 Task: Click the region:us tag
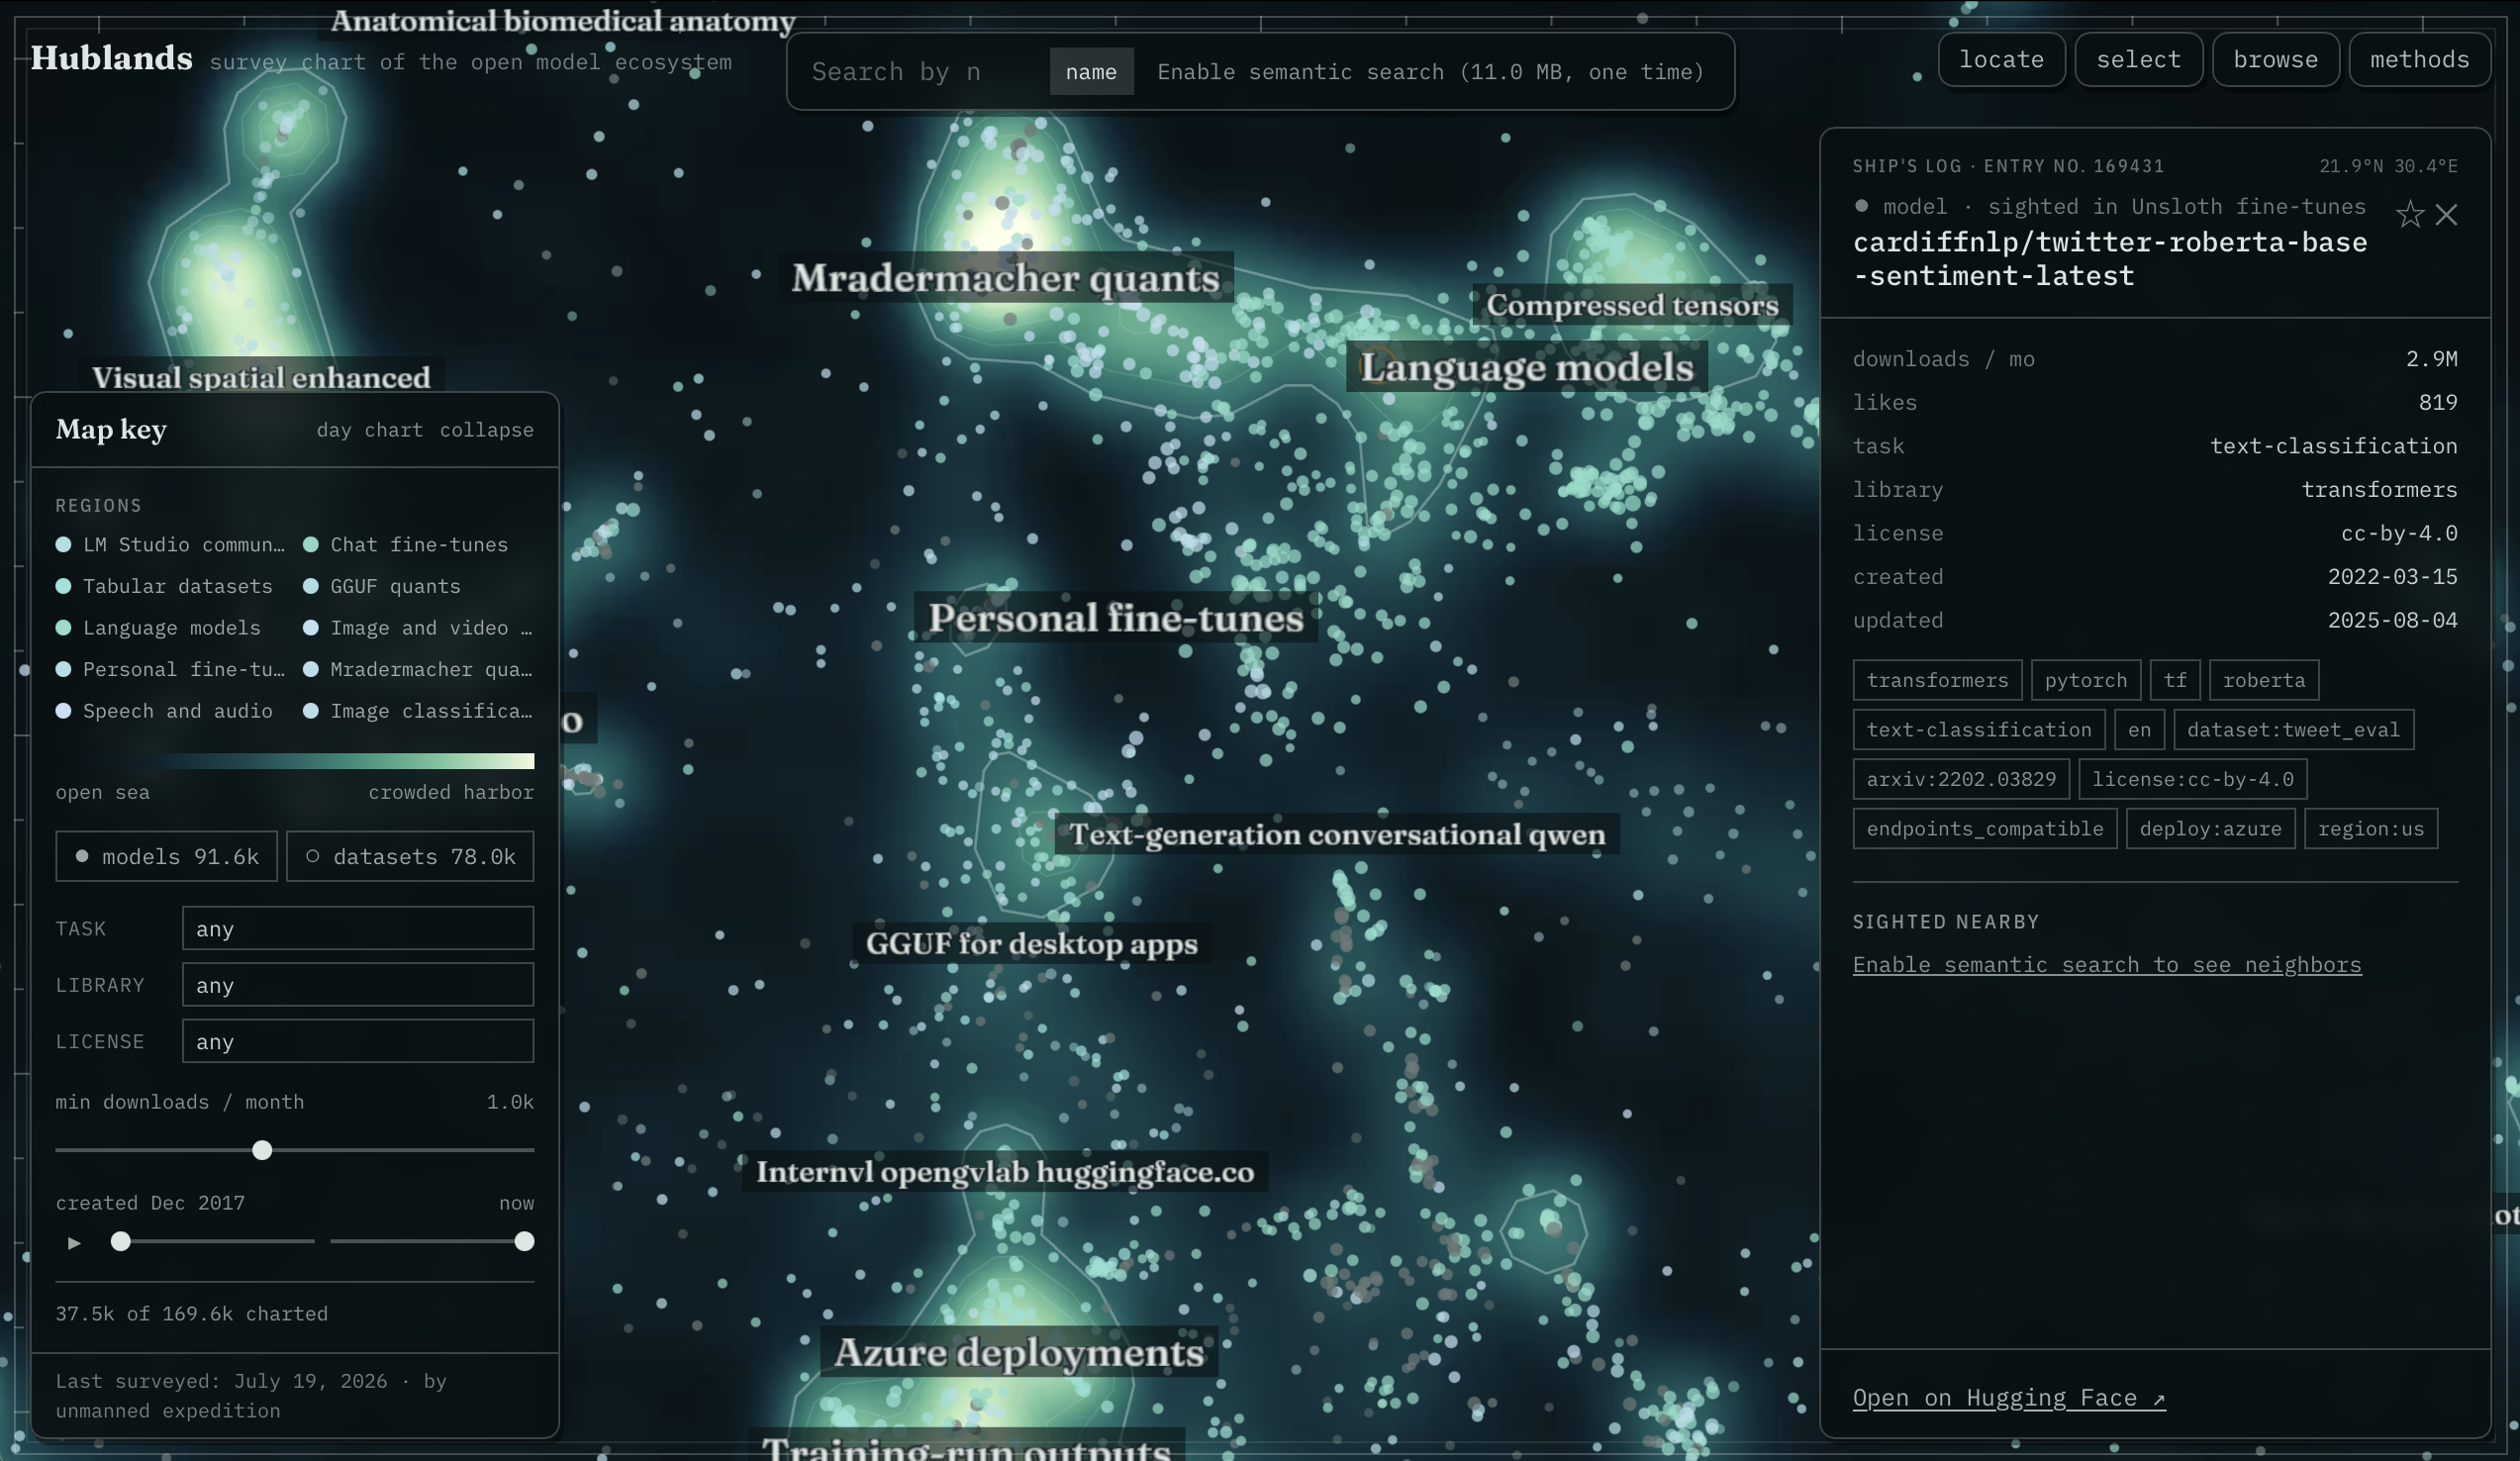coord(2371,828)
